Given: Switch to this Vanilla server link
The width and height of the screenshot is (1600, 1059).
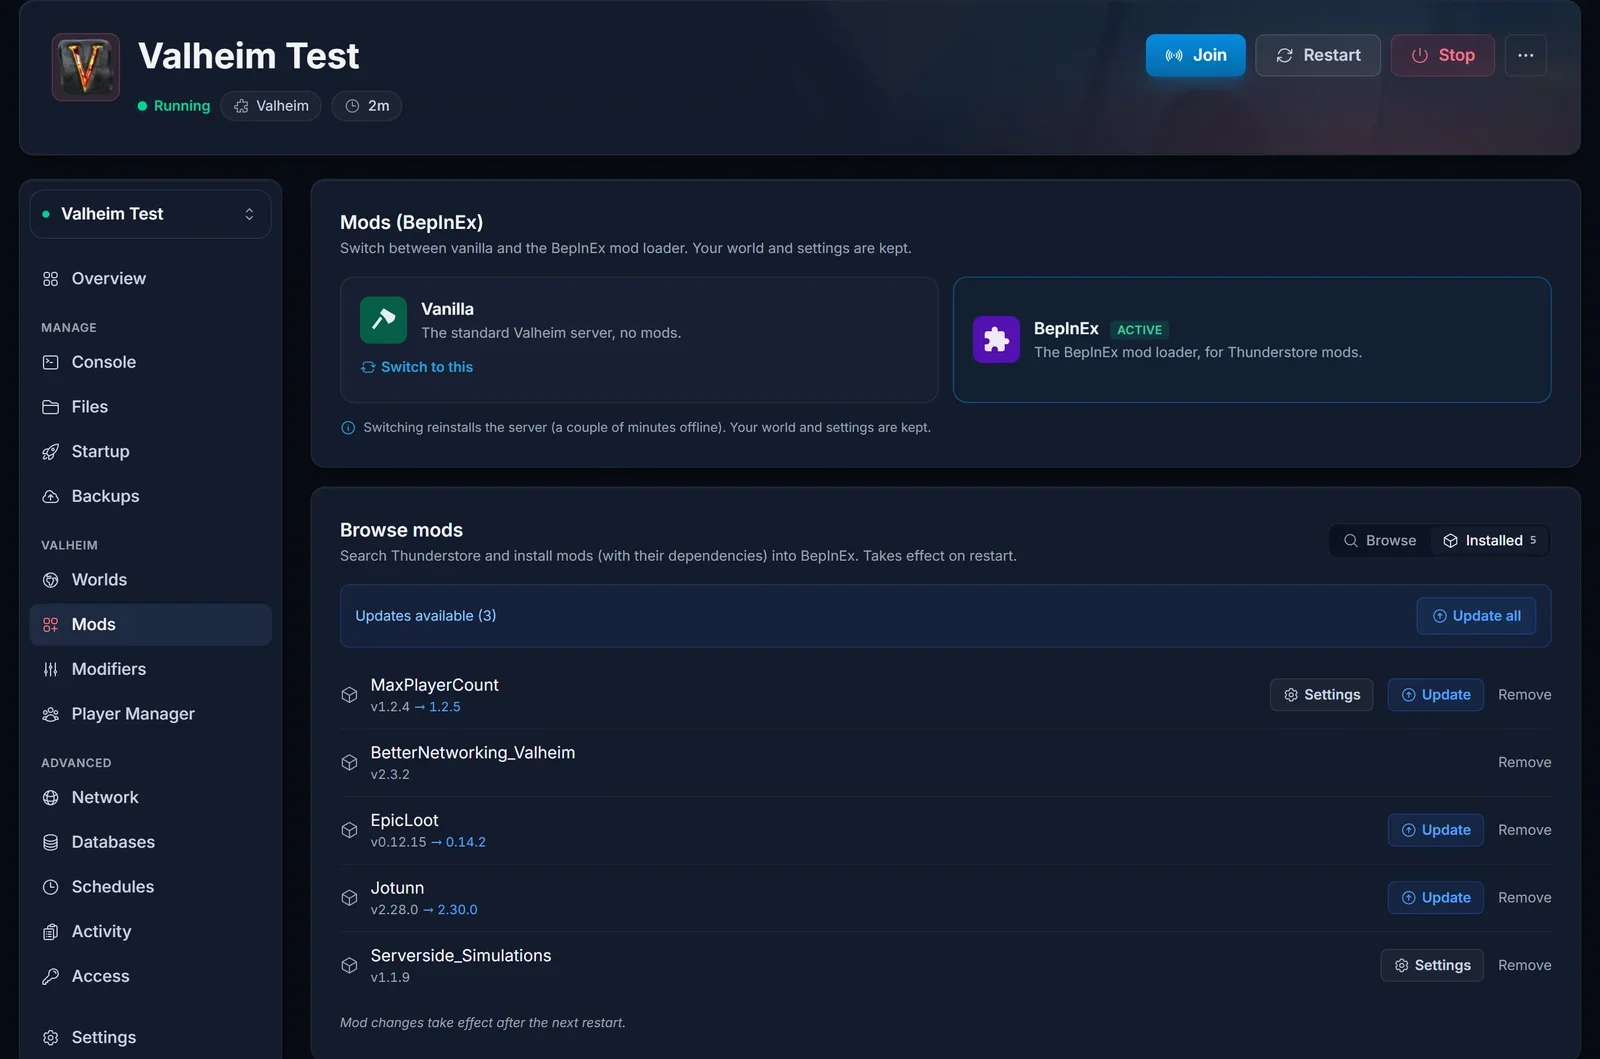Looking at the screenshot, I should click(417, 367).
